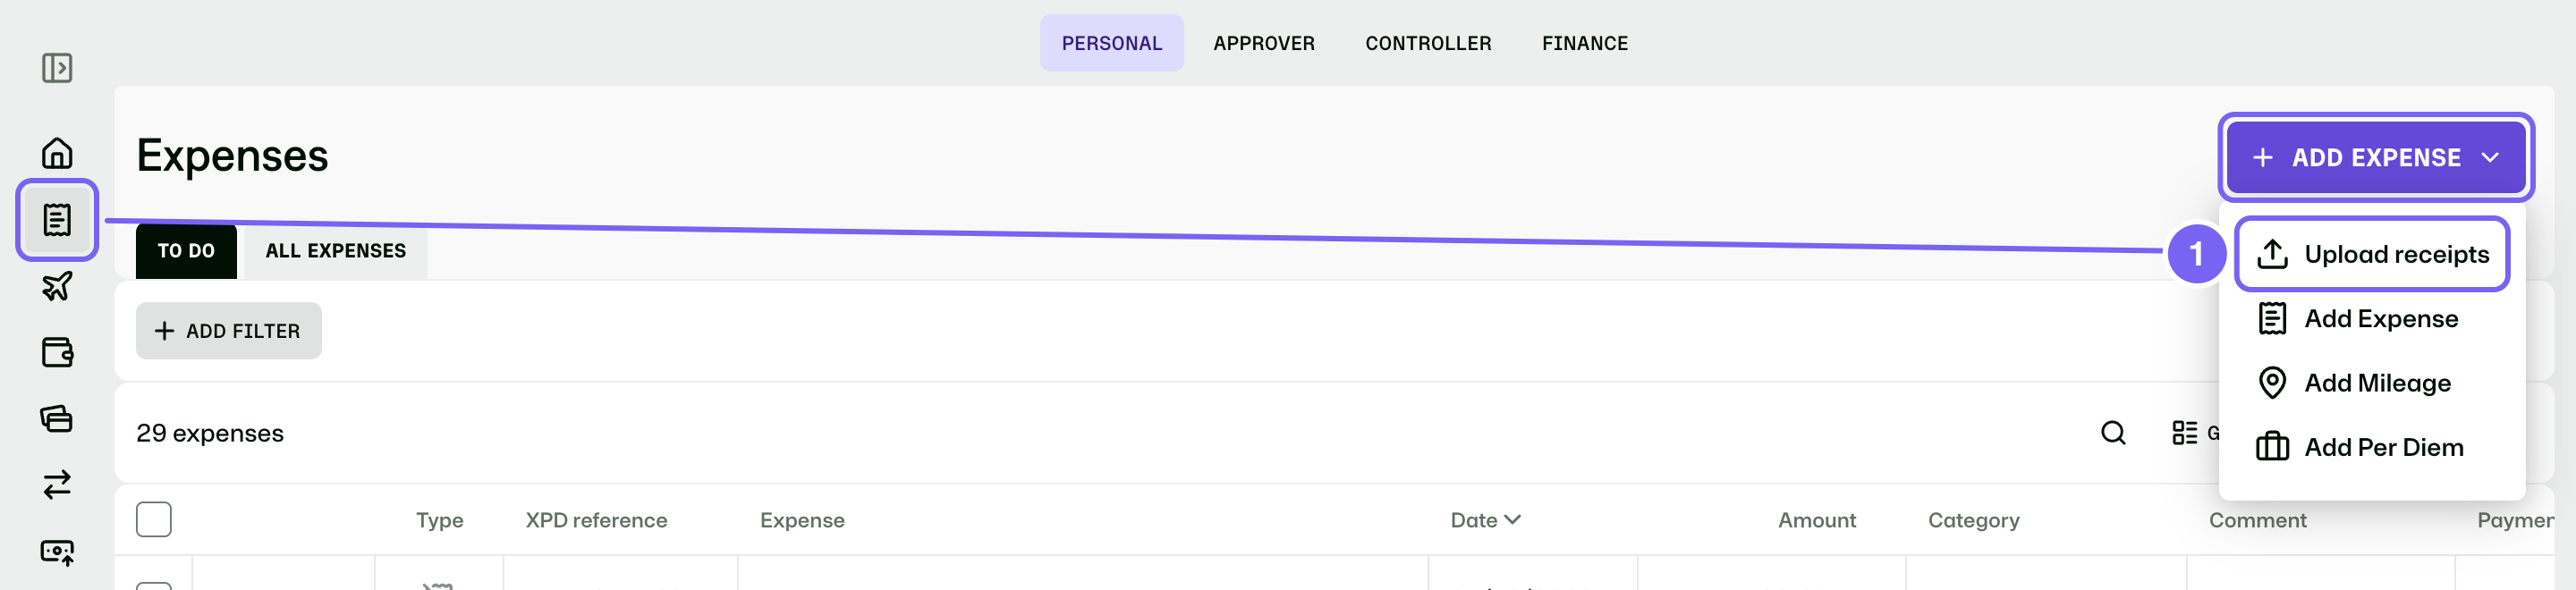Select all expenses with header checkbox
This screenshot has height=590, width=2576.
[x=154, y=520]
